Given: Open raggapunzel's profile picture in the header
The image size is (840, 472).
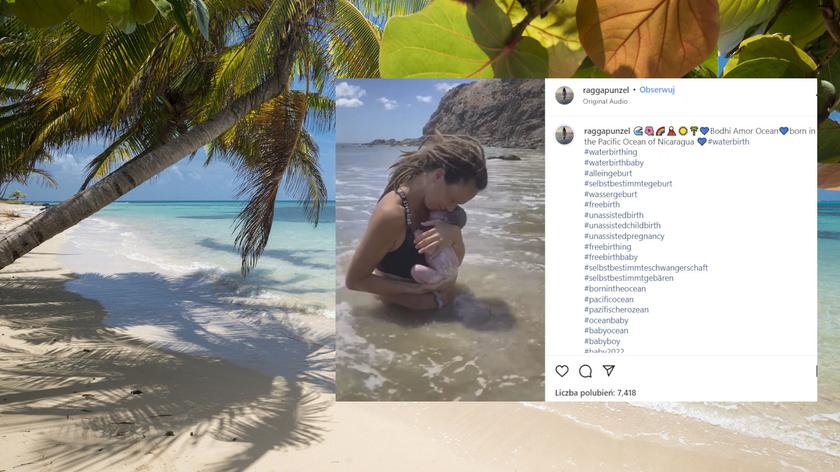Looking at the screenshot, I should coord(564,95).
